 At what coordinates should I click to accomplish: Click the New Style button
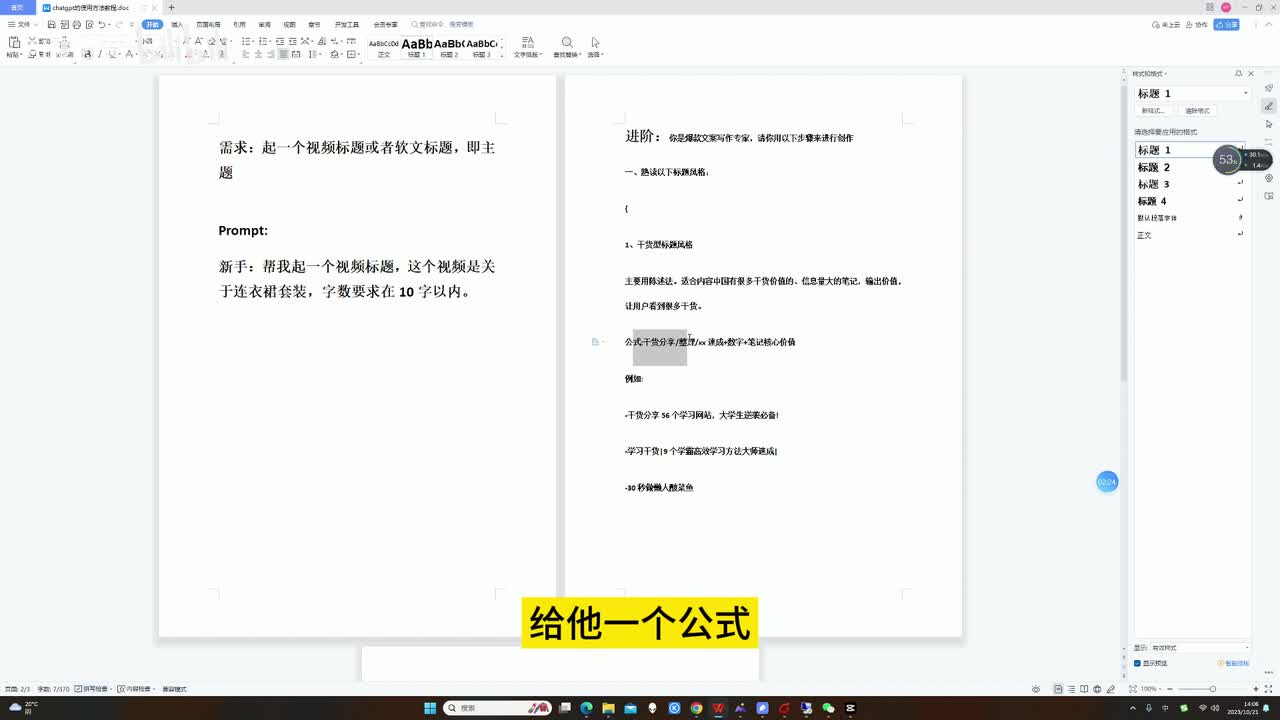1154,111
